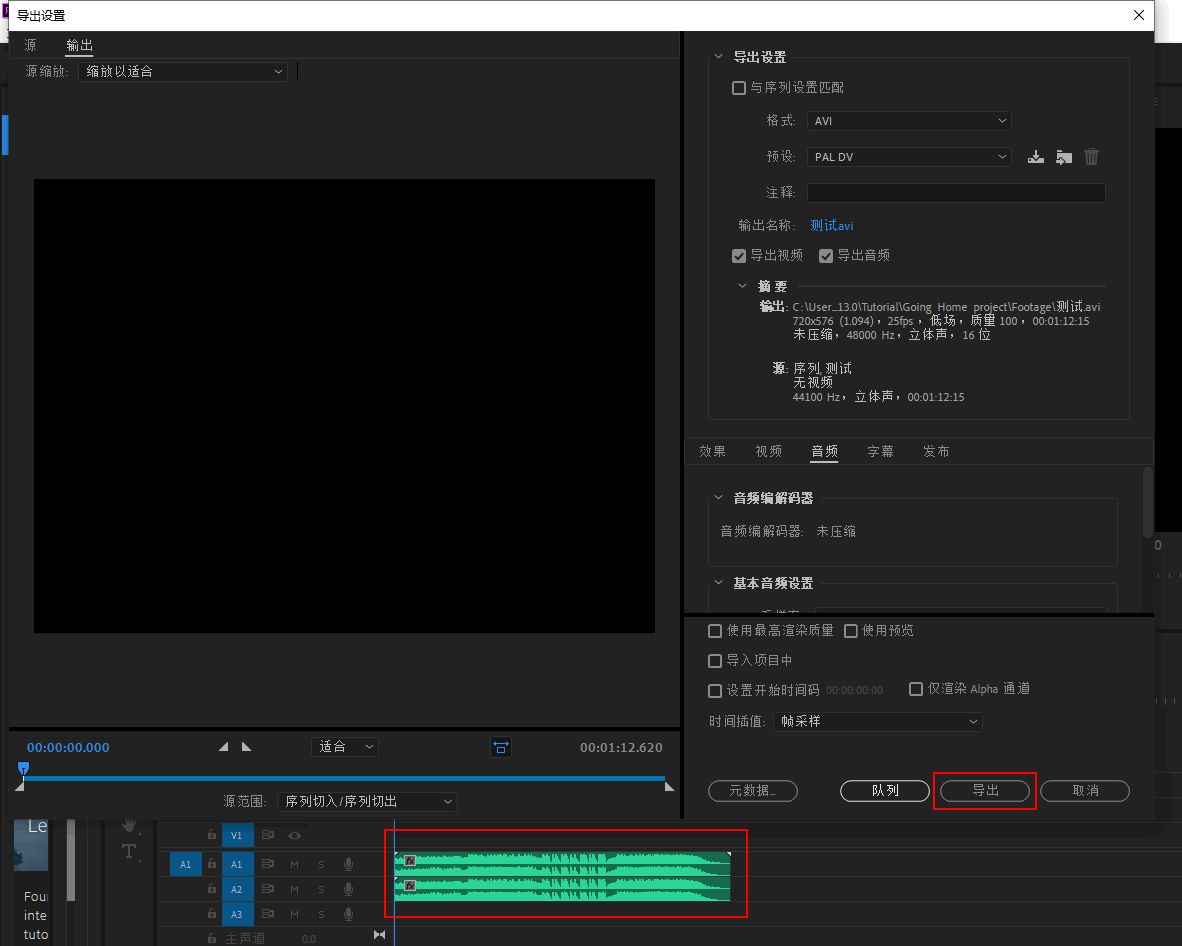Switch to the Captions tab
This screenshot has height=946, width=1182.
tap(880, 452)
